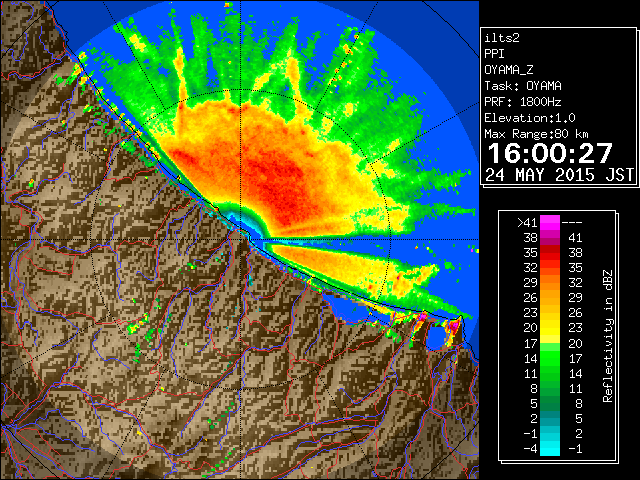
Task: Click the 16:00:27 timestamp
Action: (x=550, y=153)
